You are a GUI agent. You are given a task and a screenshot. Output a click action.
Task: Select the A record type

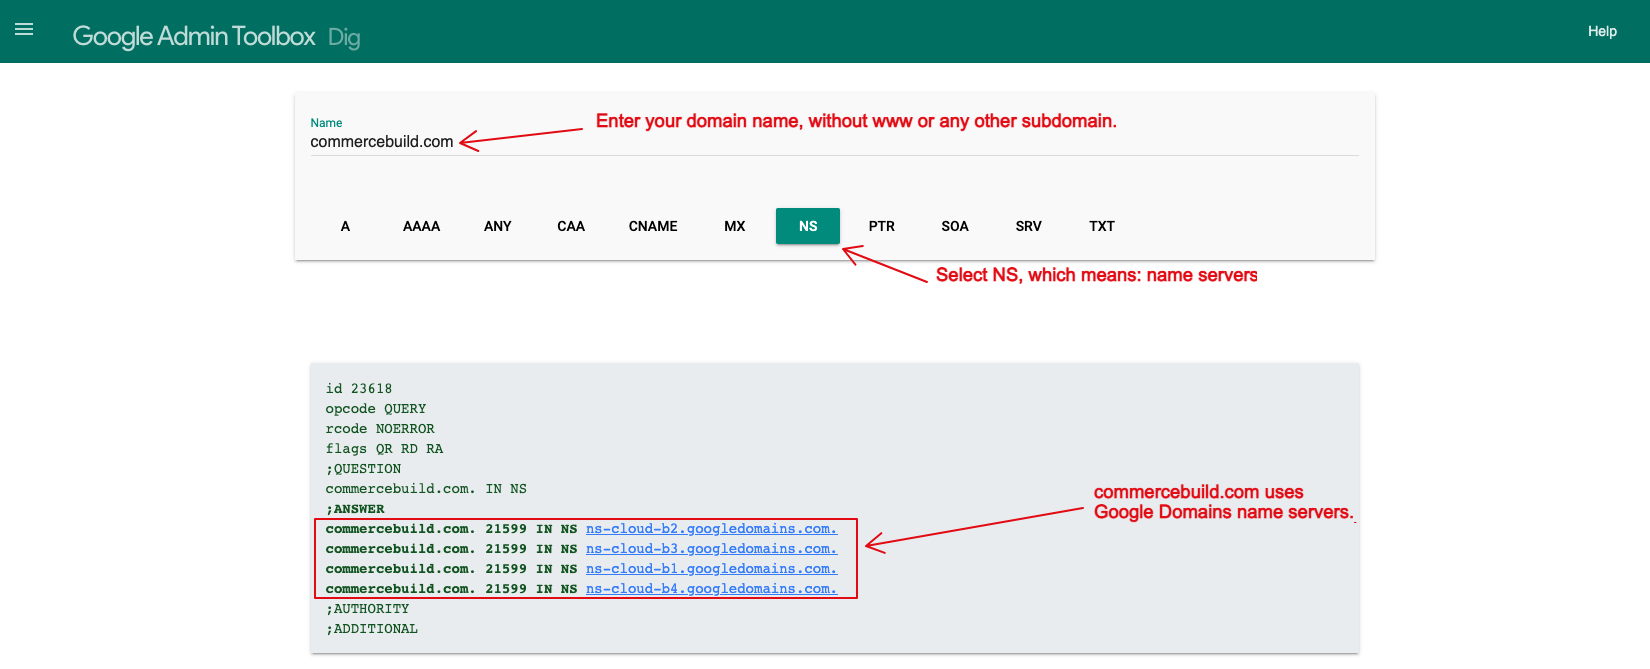pyautogui.click(x=345, y=226)
